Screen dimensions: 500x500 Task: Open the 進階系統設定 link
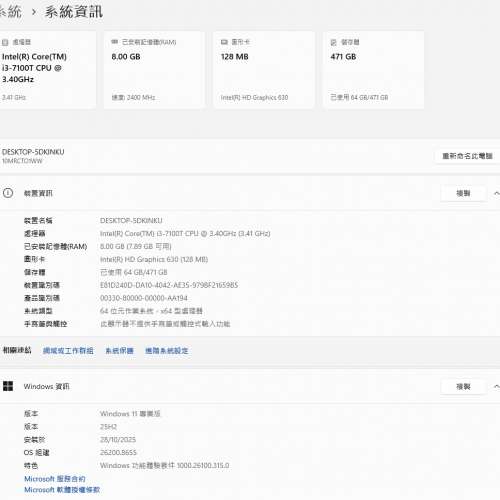tap(167, 351)
